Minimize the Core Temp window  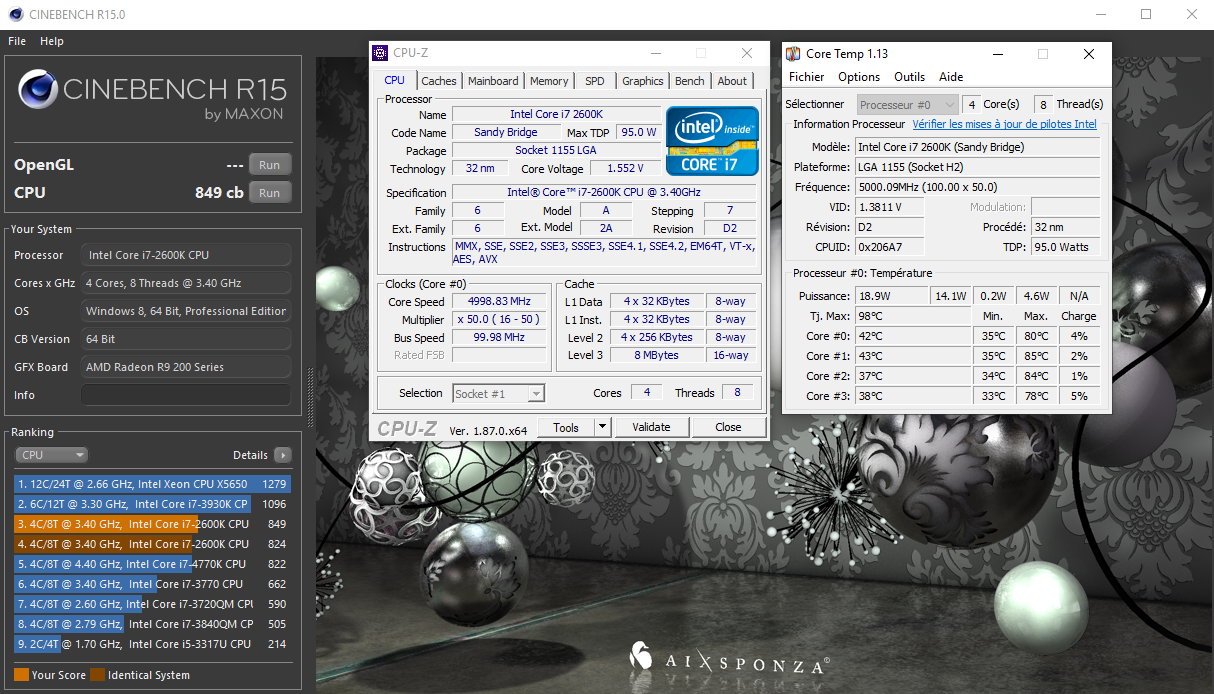(x=998, y=54)
